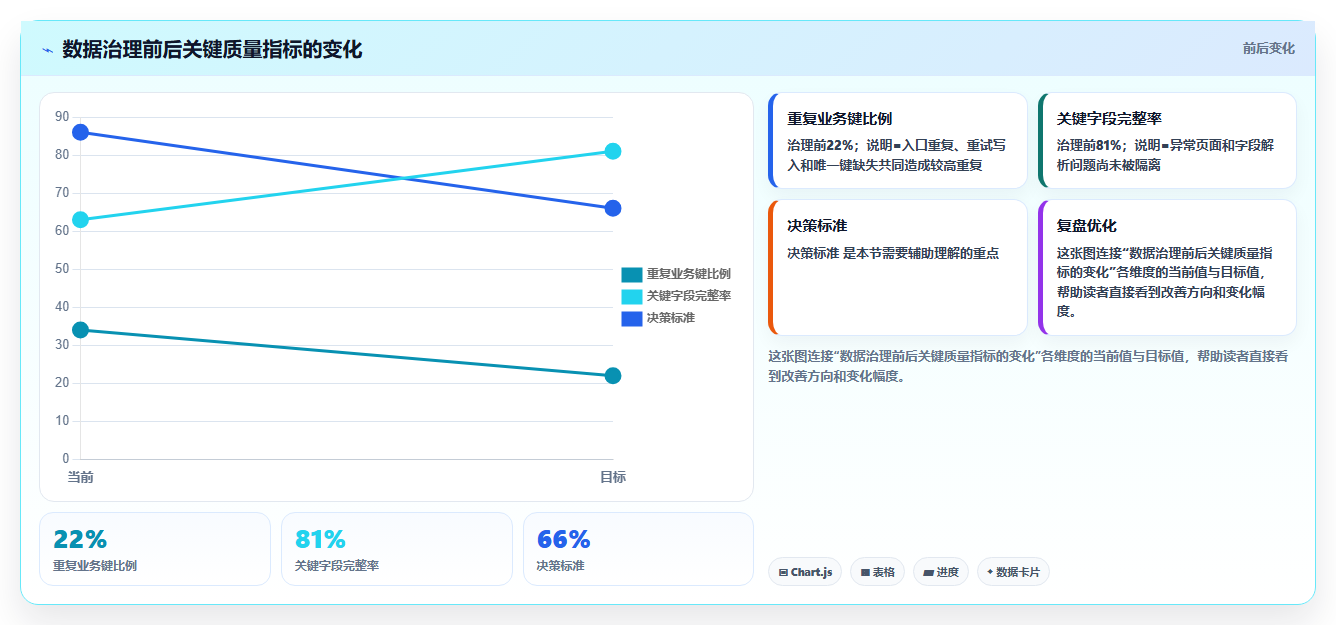Click the 治理前81% description text

(1165, 155)
